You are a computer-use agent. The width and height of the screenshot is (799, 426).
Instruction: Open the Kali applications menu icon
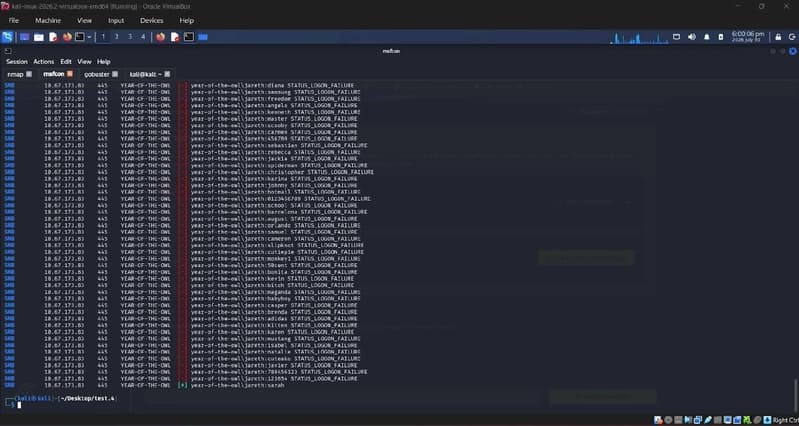click(7, 37)
